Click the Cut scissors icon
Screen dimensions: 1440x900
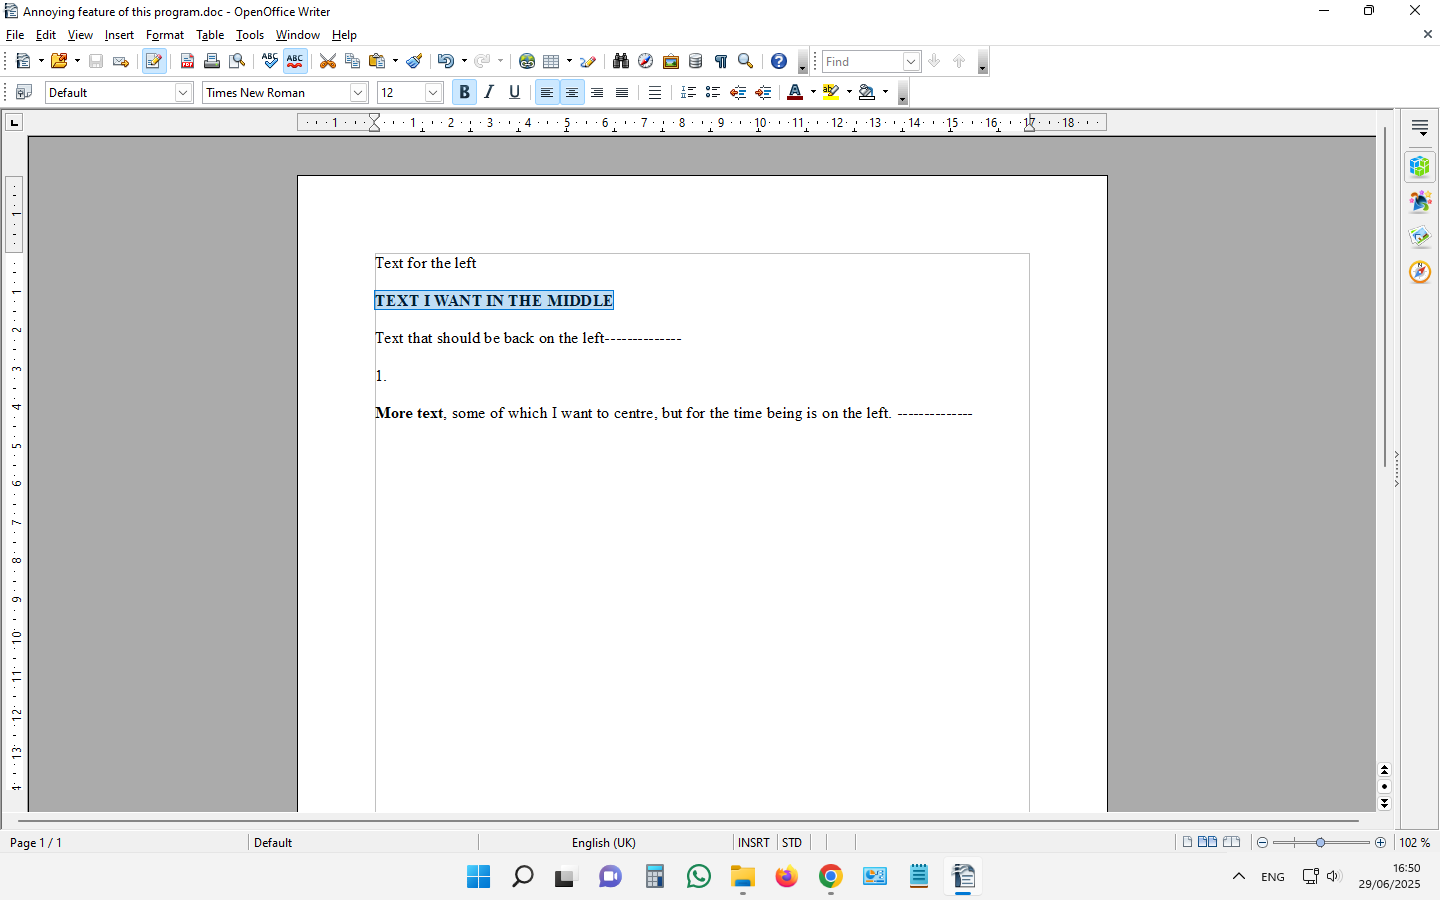click(328, 61)
